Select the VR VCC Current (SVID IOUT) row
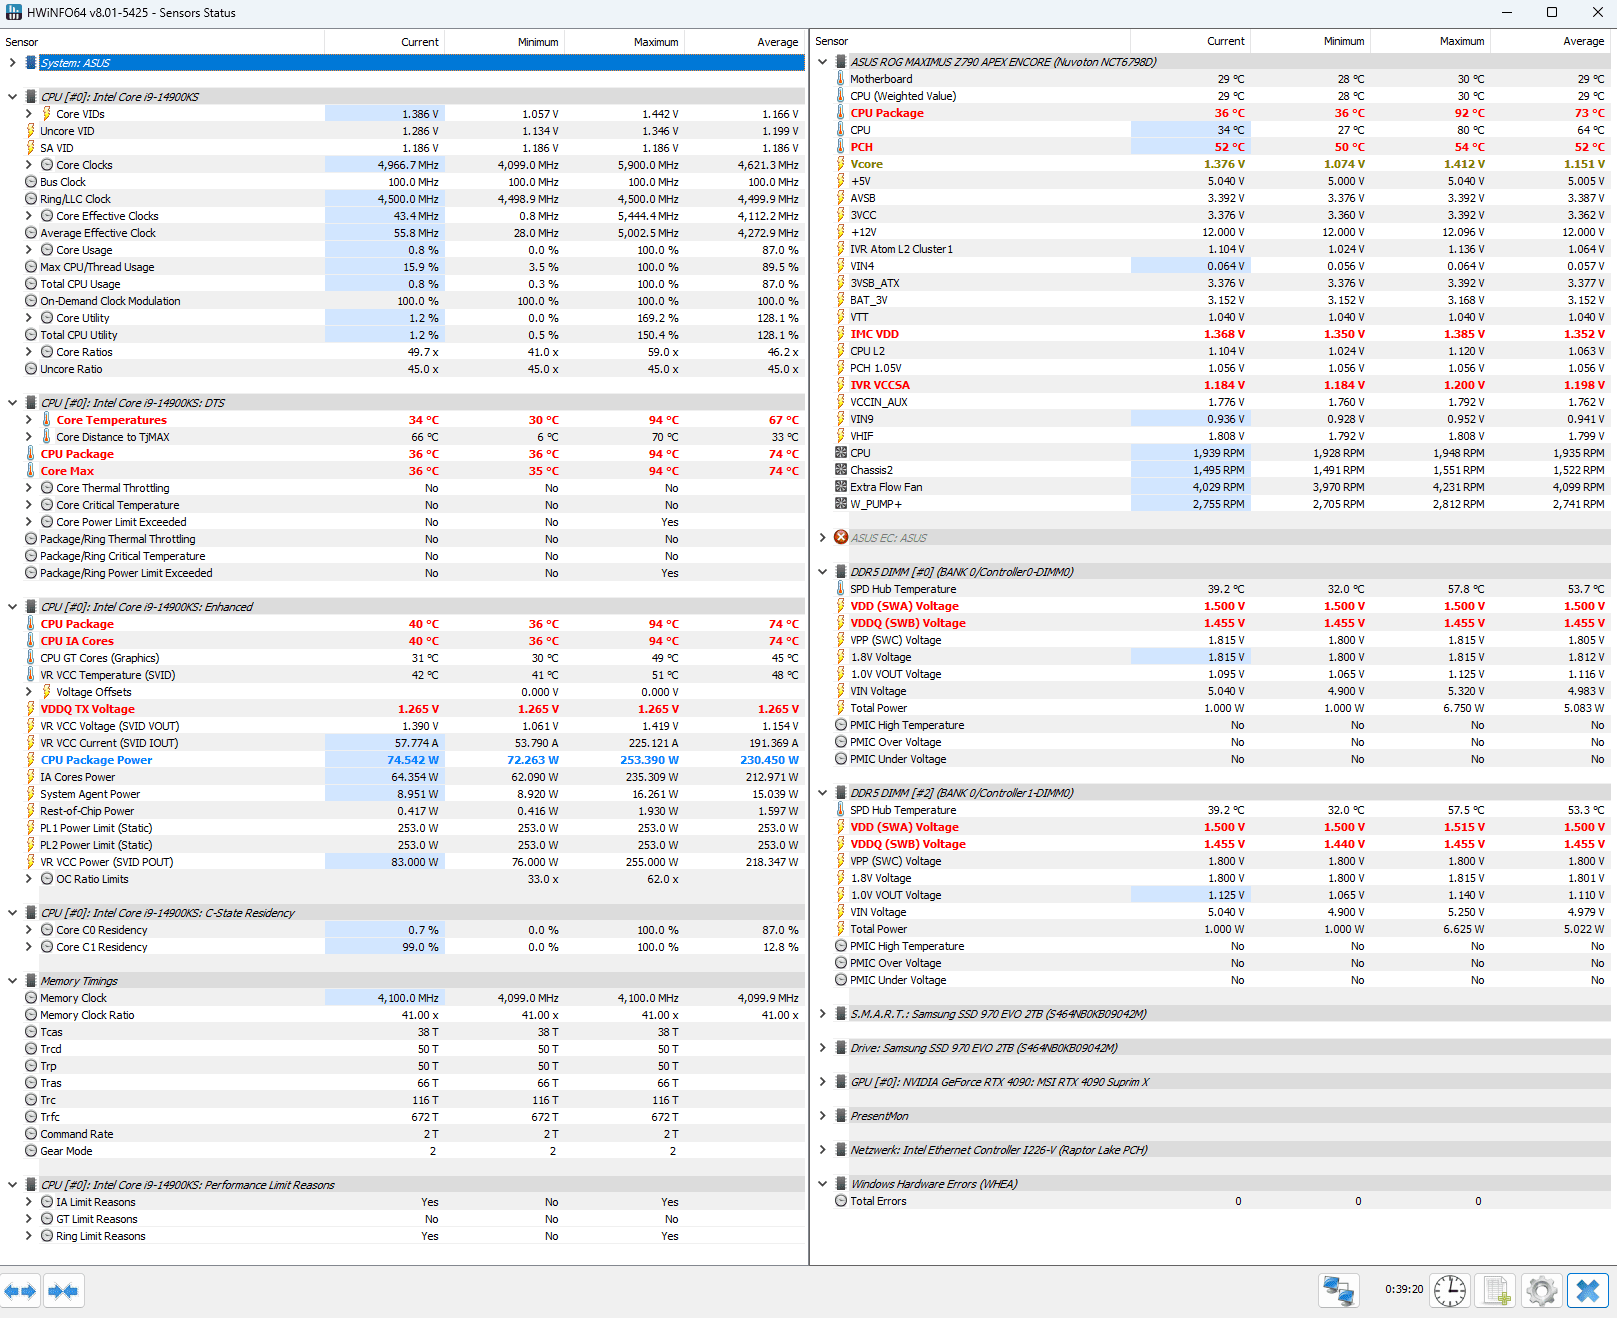Screen dimensions: 1617x1318 pyautogui.click(x=403, y=743)
